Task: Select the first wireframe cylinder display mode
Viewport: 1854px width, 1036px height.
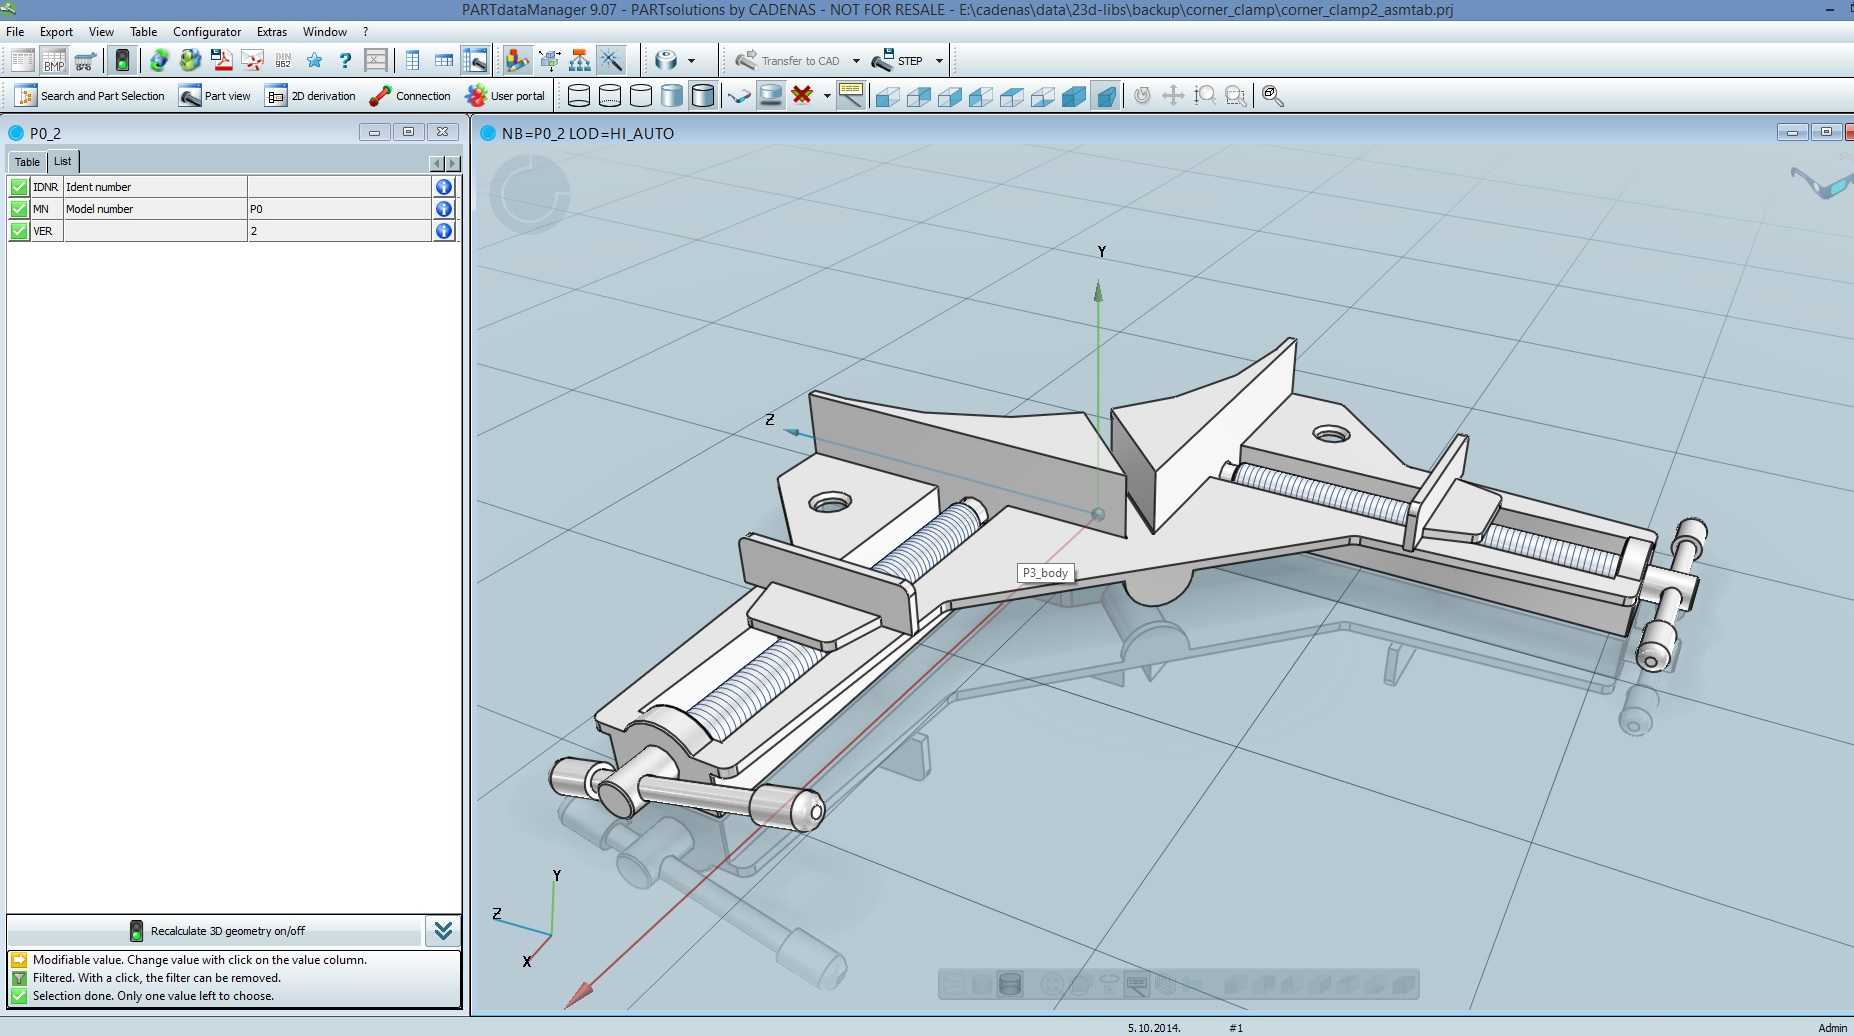Action: (579, 96)
